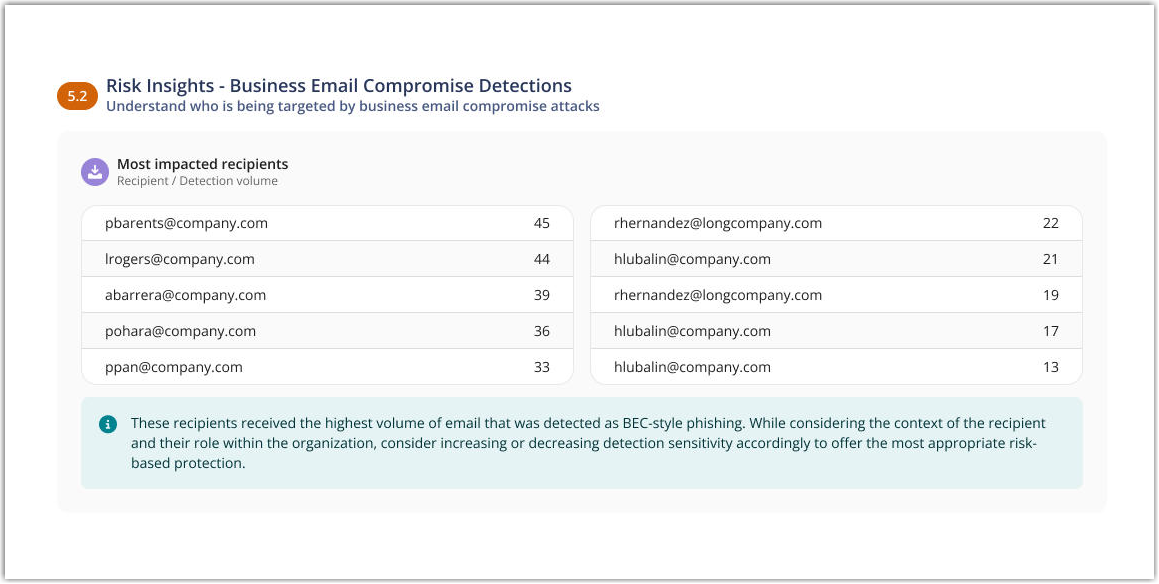
Task: Select pohara@company.com in the list
Action: click(180, 331)
